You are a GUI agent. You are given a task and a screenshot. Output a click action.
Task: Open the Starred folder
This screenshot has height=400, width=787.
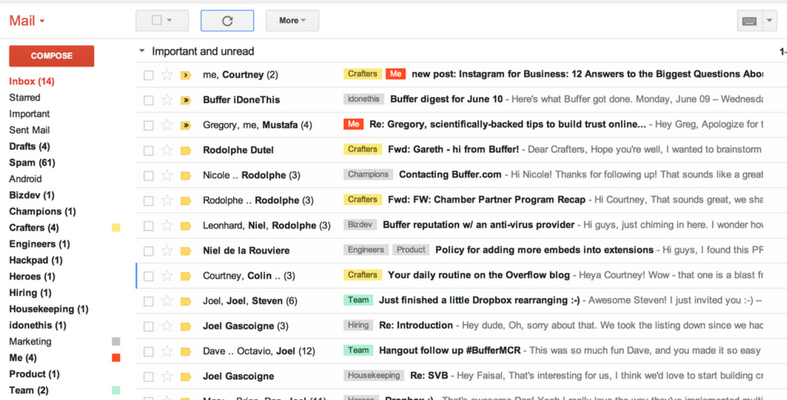point(25,97)
